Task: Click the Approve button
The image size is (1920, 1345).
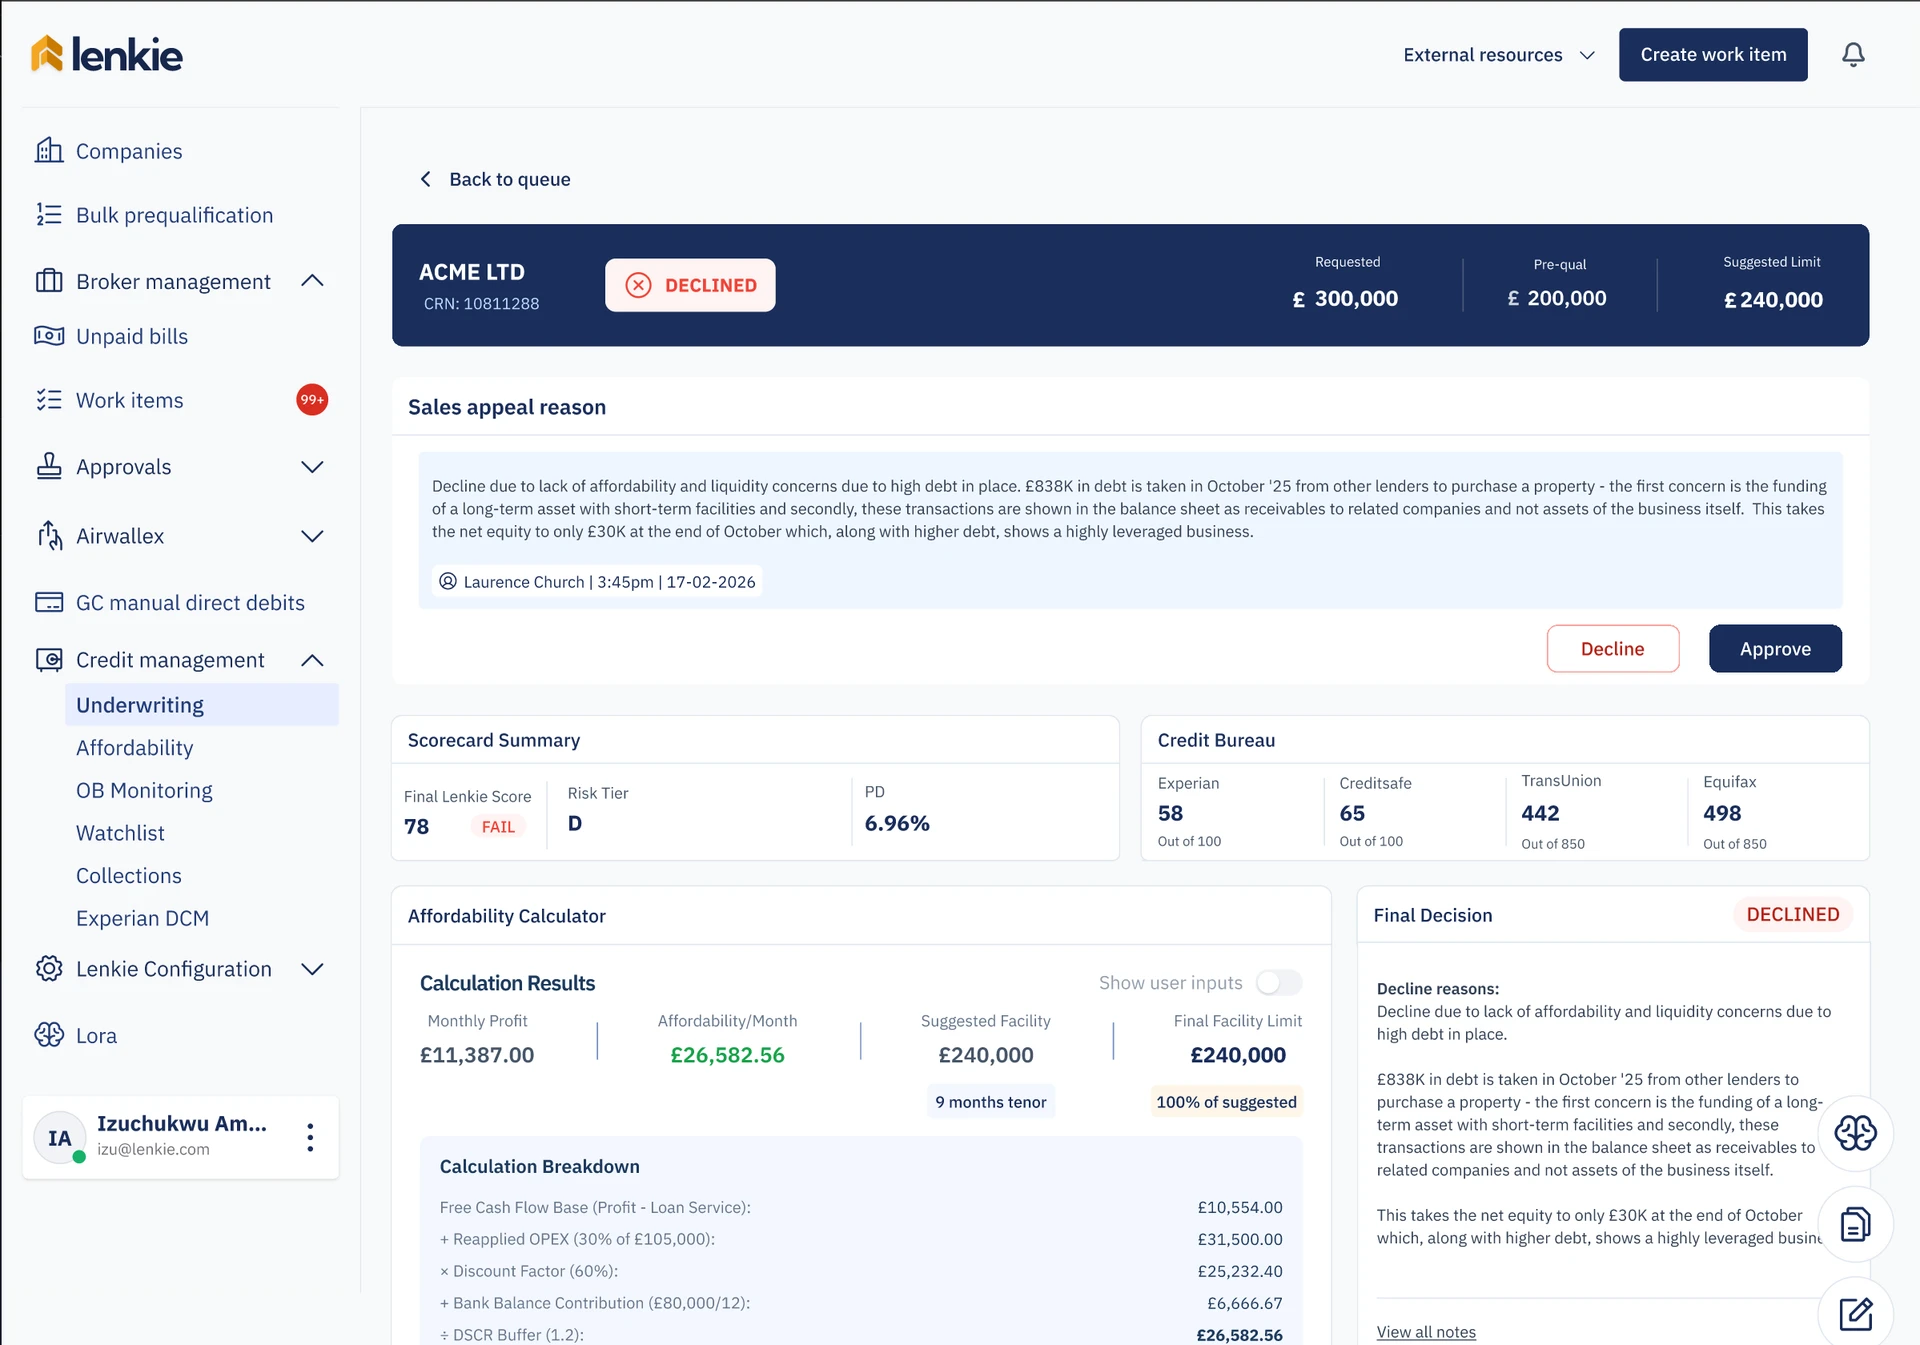Action: pyautogui.click(x=1775, y=649)
